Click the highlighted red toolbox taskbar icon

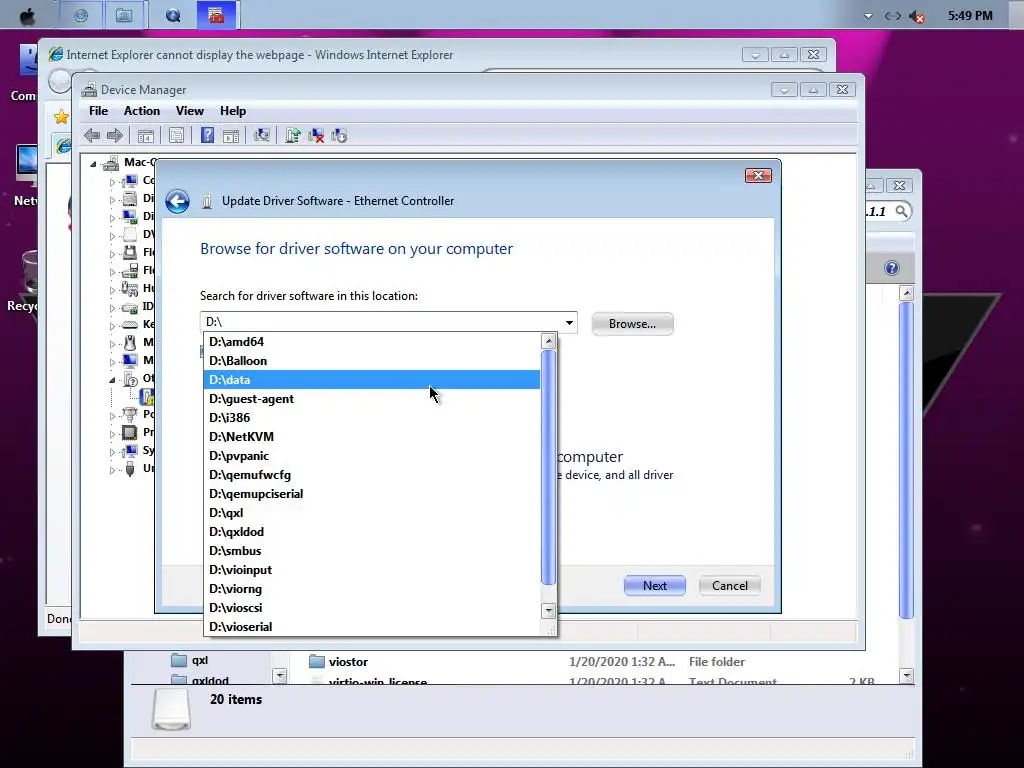[216, 15]
